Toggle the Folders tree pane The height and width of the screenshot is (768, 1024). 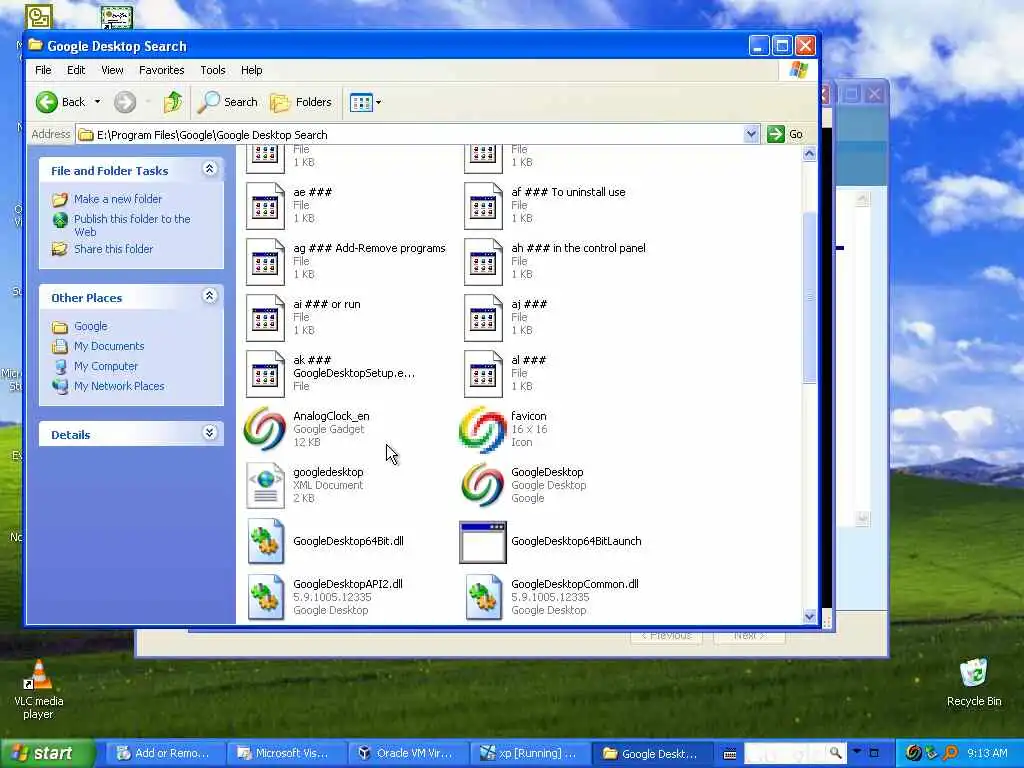(x=301, y=102)
